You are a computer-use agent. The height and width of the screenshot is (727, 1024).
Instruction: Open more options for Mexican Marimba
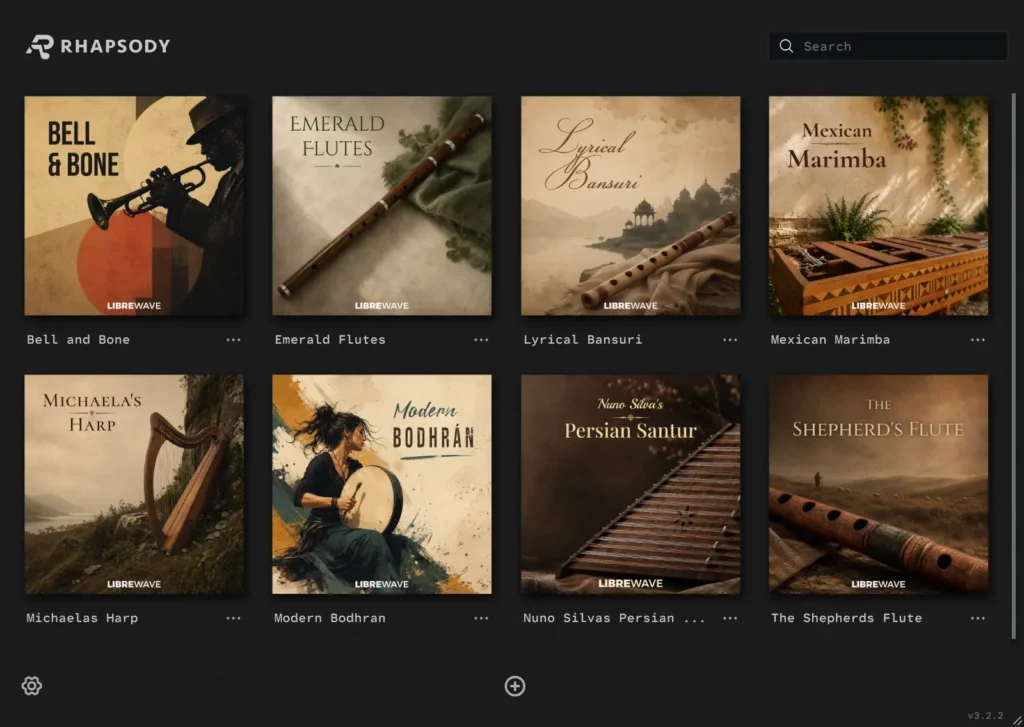pyautogui.click(x=978, y=340)
